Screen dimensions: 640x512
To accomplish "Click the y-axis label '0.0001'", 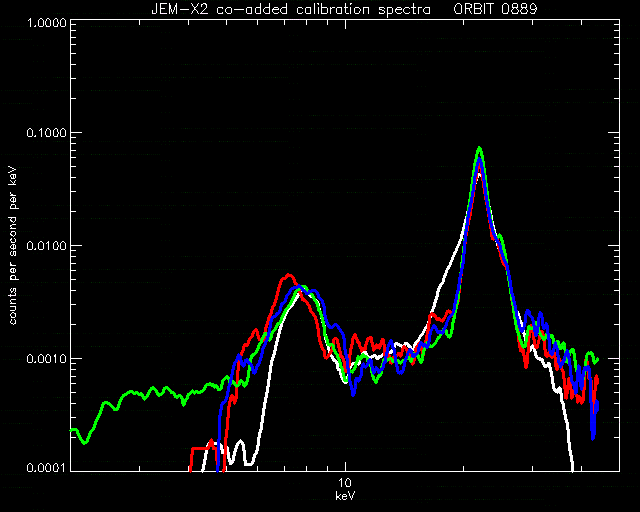I will pyautogui.click(x=46, y=467).
